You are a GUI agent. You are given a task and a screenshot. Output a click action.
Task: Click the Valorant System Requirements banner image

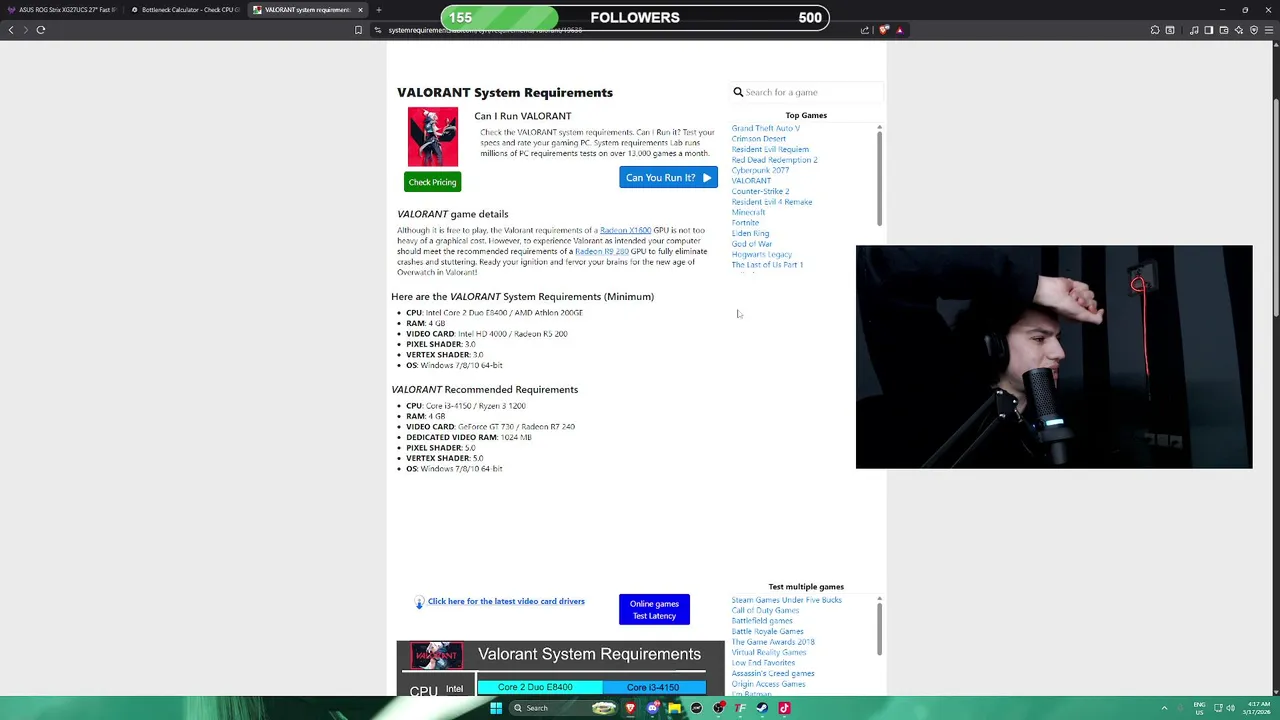coord(560,669)
